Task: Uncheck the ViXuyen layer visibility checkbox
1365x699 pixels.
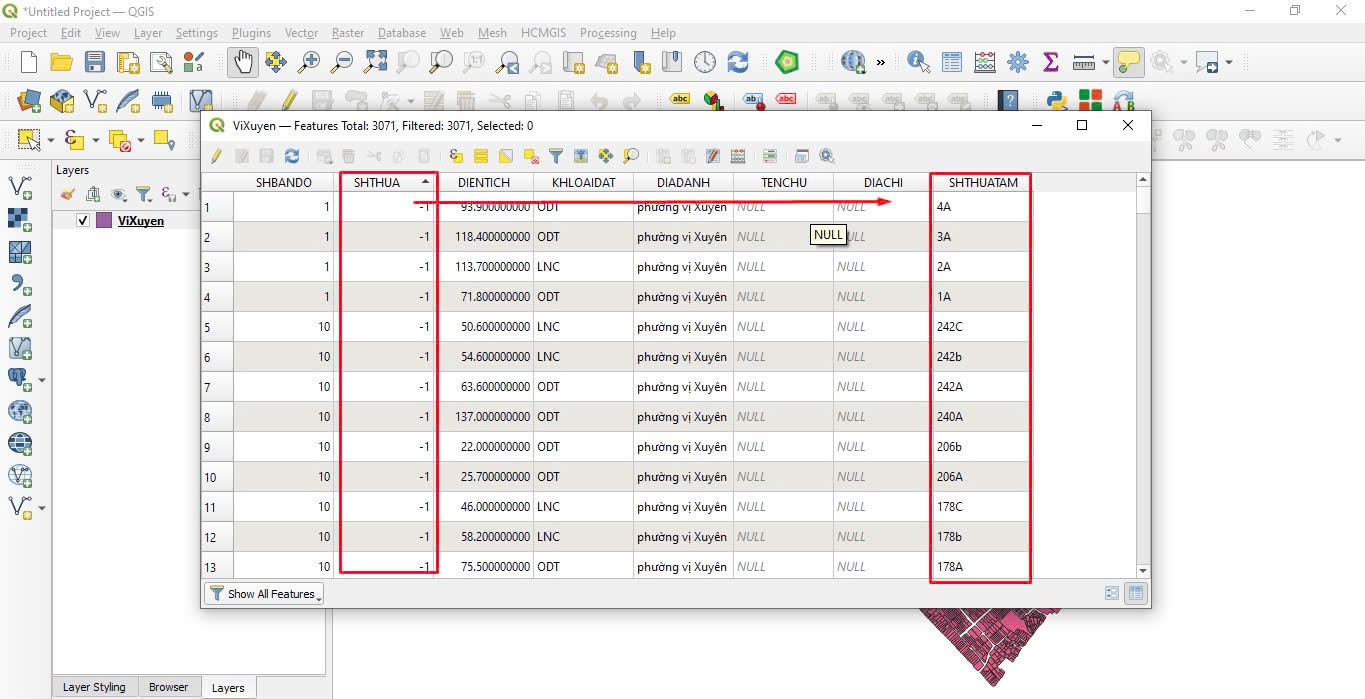Action: coord(83,221)
